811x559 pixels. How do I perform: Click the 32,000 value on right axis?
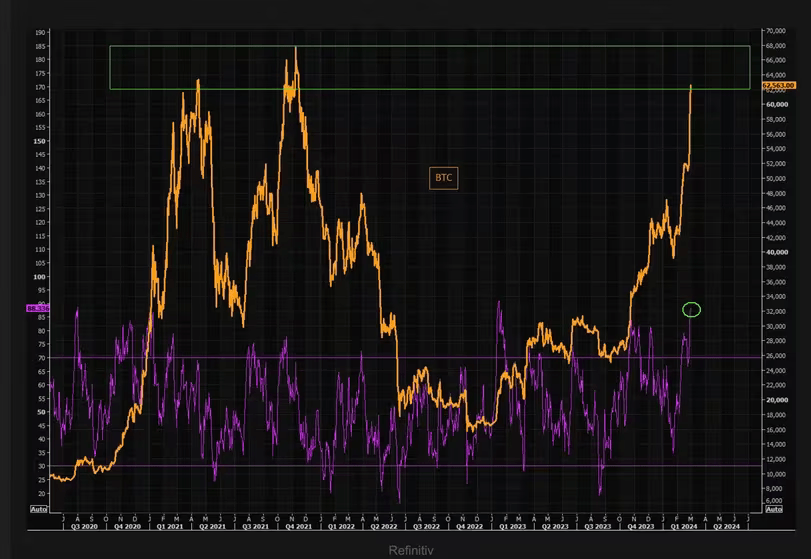[x=775, y=312]
